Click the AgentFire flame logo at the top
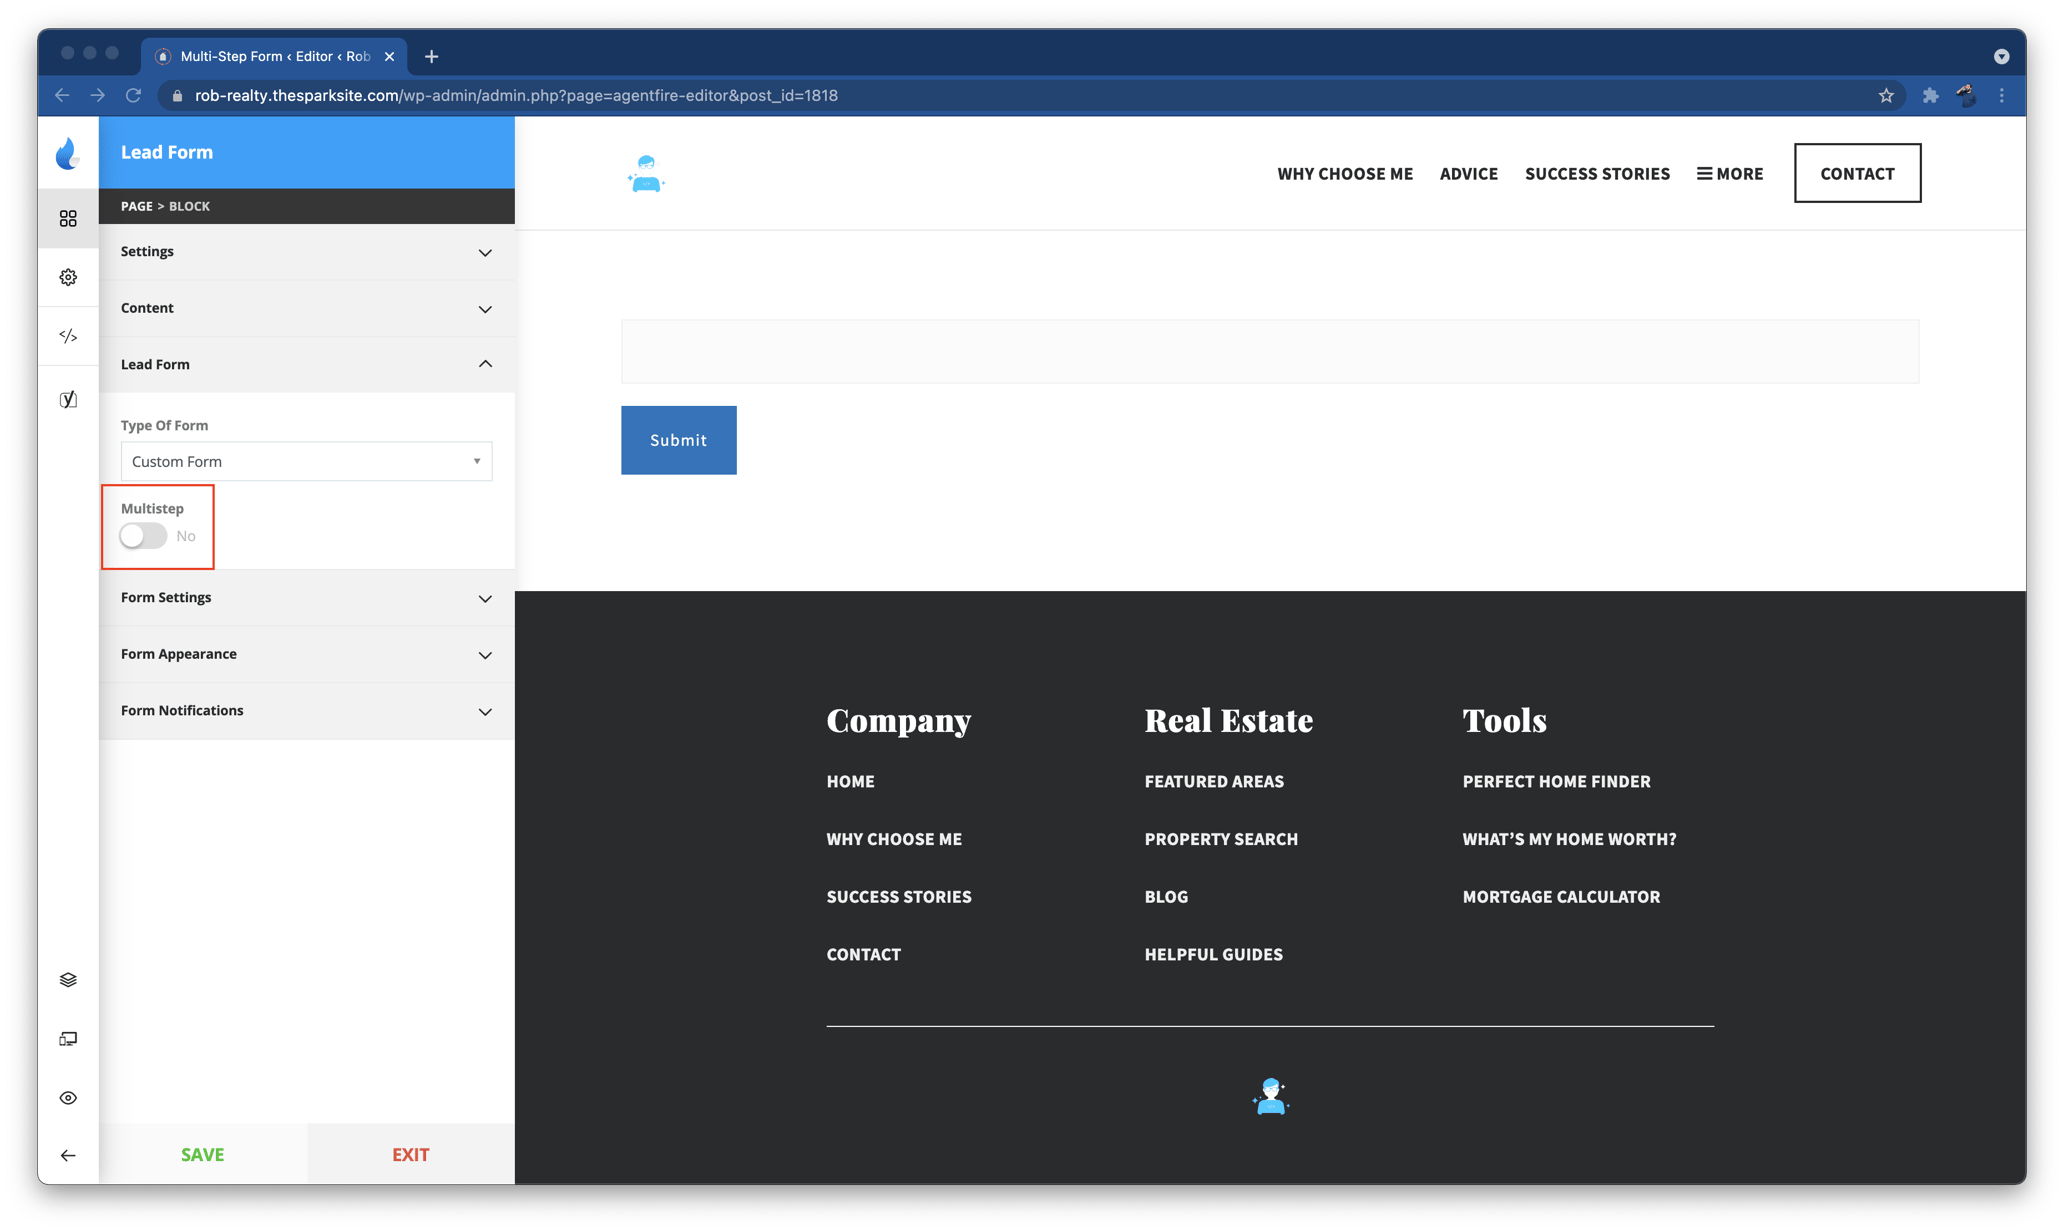The height and width of the screenshot is (1231, 2064). [68, 152]
